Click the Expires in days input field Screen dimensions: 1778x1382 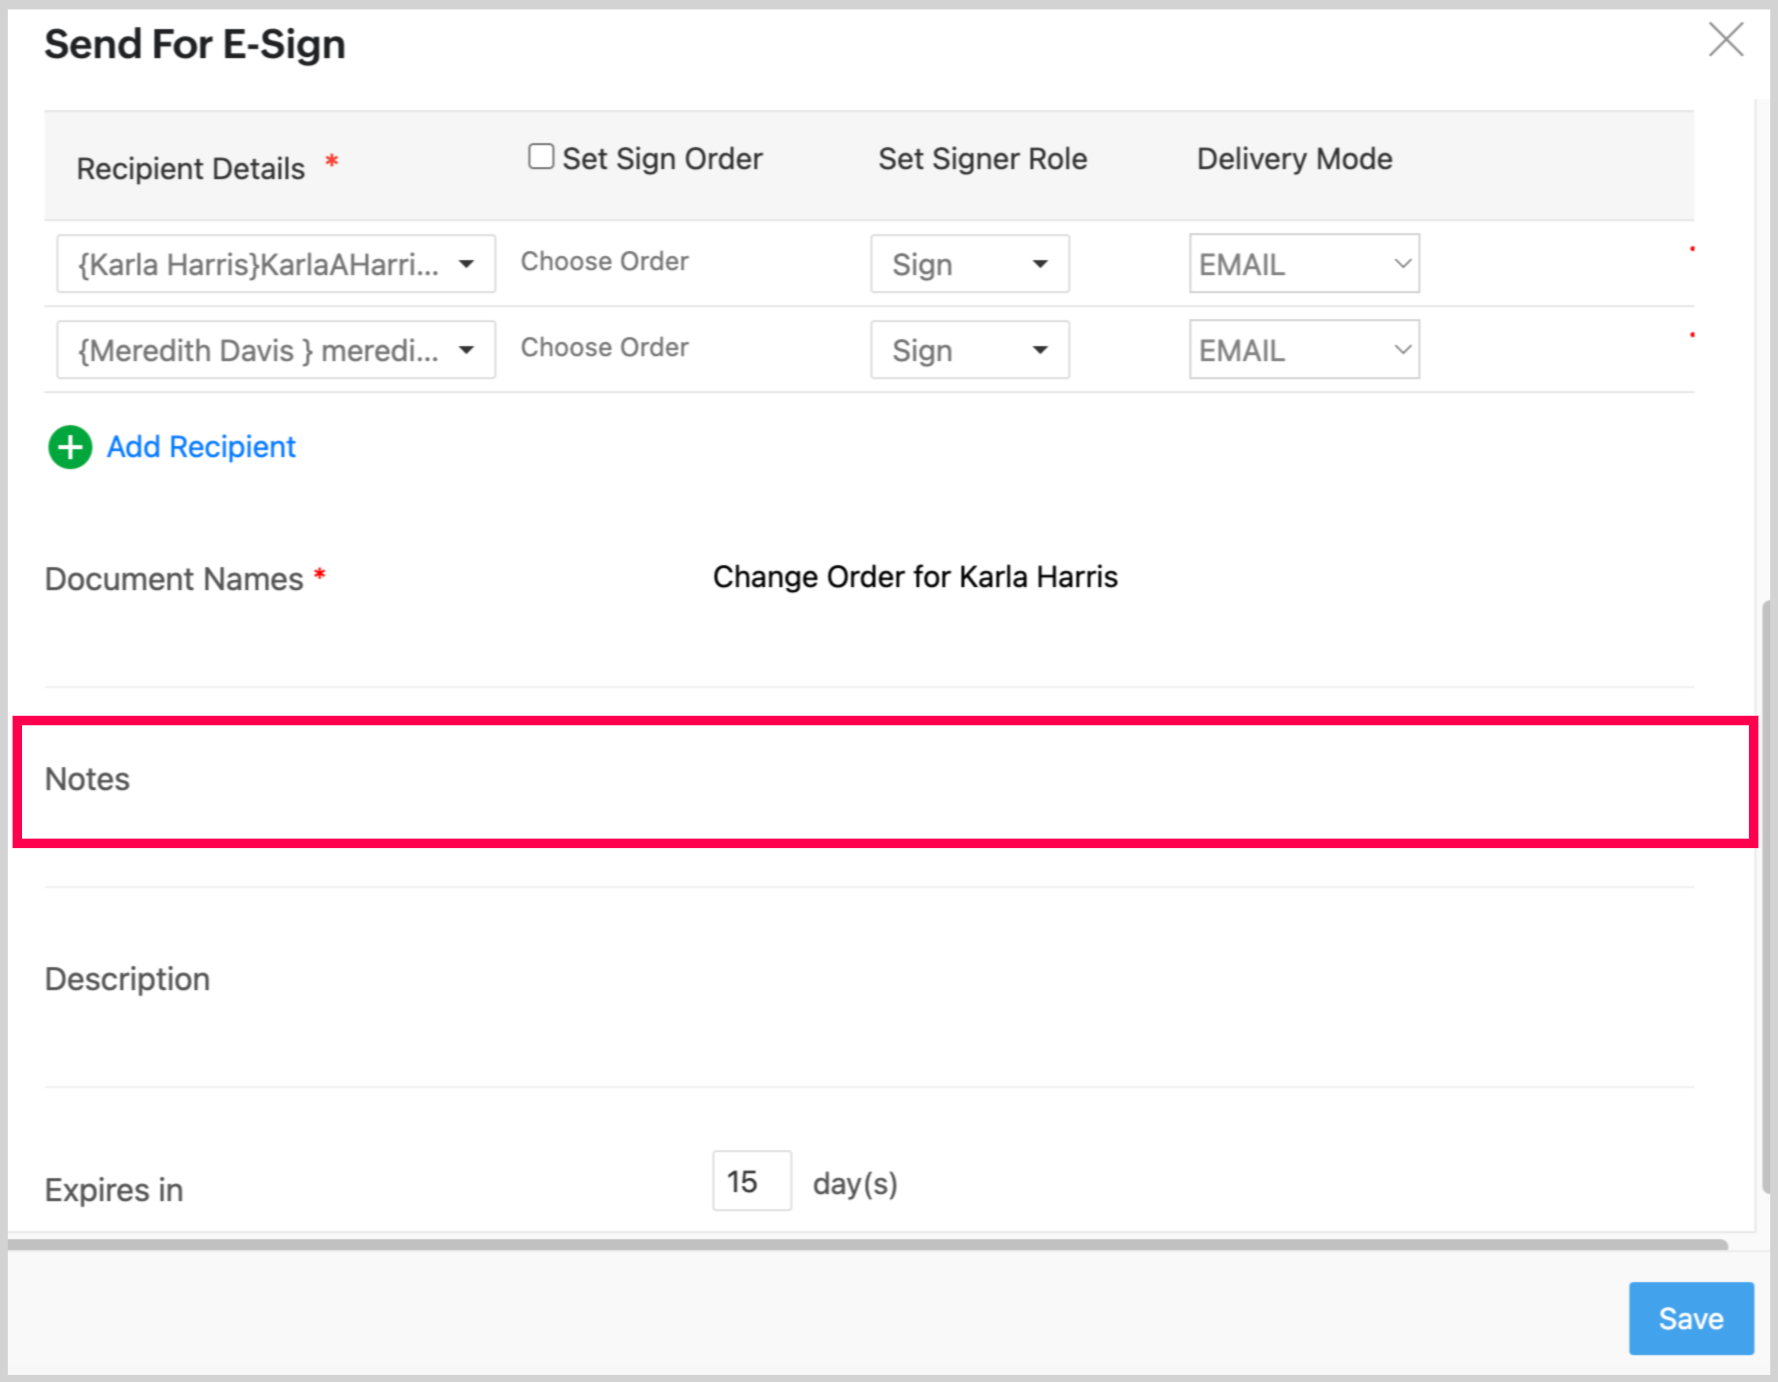(751, 1181)
